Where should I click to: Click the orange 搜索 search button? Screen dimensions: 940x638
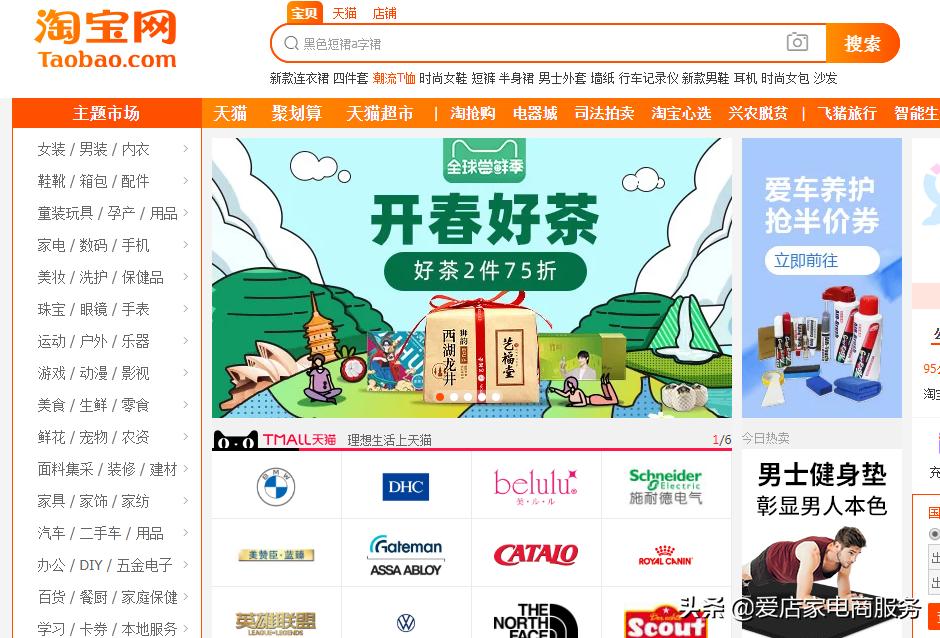(862, 43)
